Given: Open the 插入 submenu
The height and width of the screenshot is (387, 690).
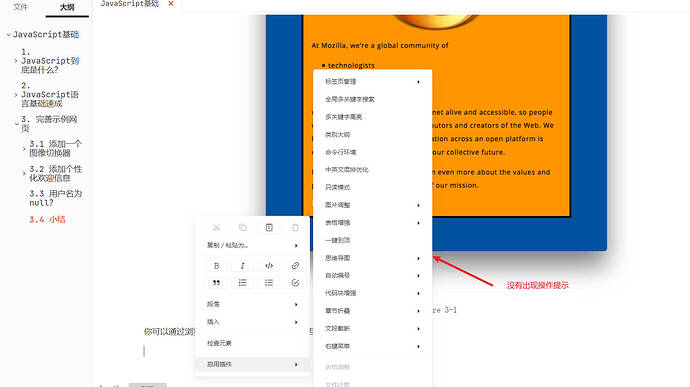Looking at the screenshot, I should point(252,322).
